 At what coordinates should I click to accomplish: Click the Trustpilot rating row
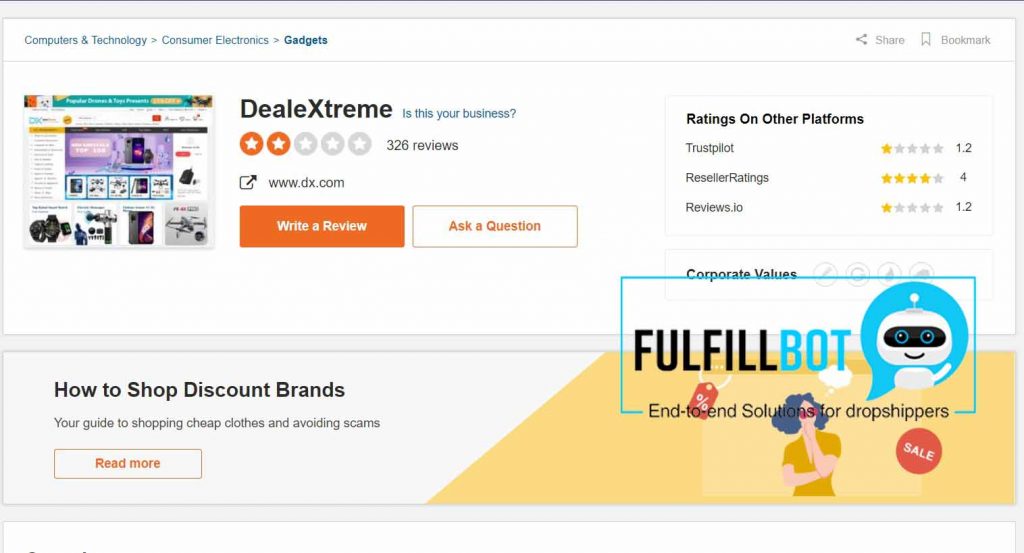(828, 148)
